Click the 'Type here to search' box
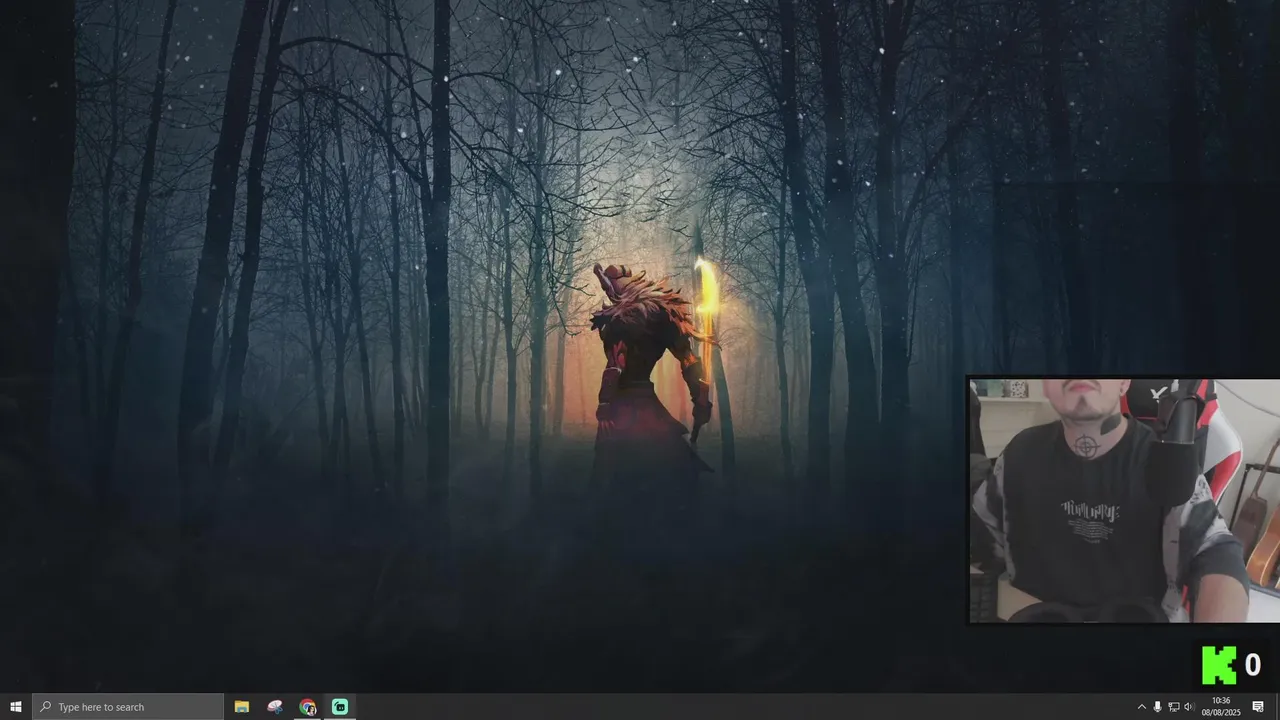This screenshot has height=720, width=1280. (x=128, y=707)
